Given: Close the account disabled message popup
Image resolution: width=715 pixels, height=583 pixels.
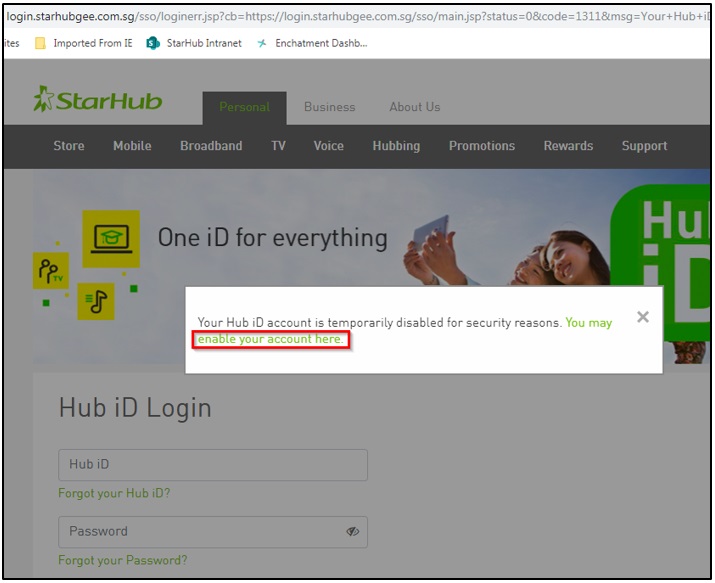Looking at the screenshot, I should pos(643,317).
